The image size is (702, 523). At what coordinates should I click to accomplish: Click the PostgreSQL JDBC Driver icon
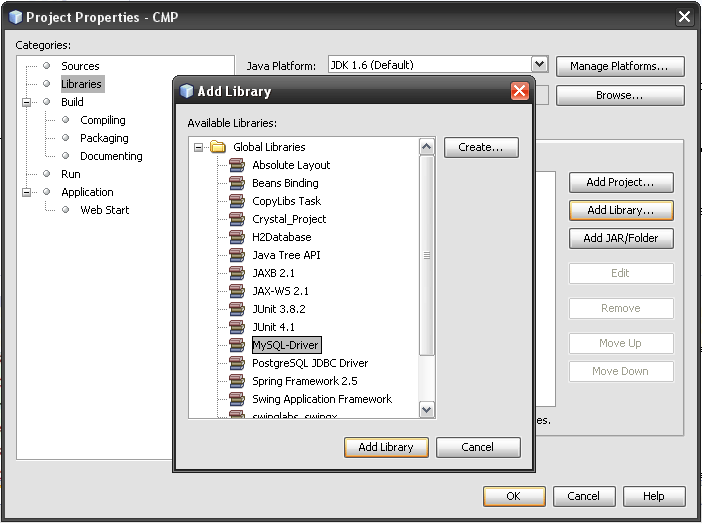point(237,363)
